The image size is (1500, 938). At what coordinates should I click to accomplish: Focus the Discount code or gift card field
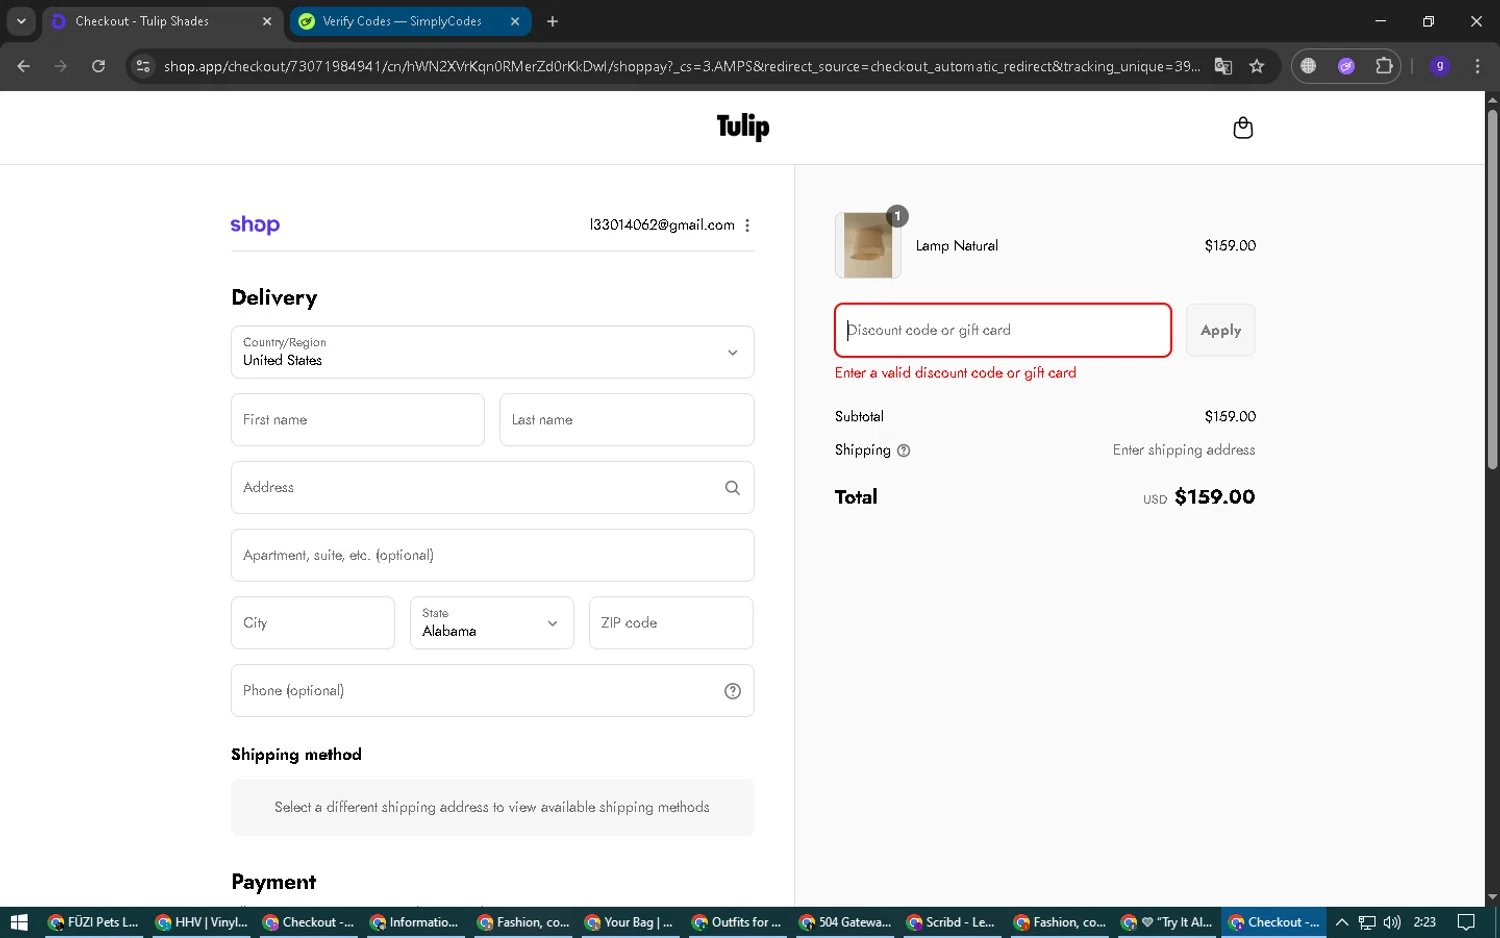pyautogui.click(x=1003, y=330)
